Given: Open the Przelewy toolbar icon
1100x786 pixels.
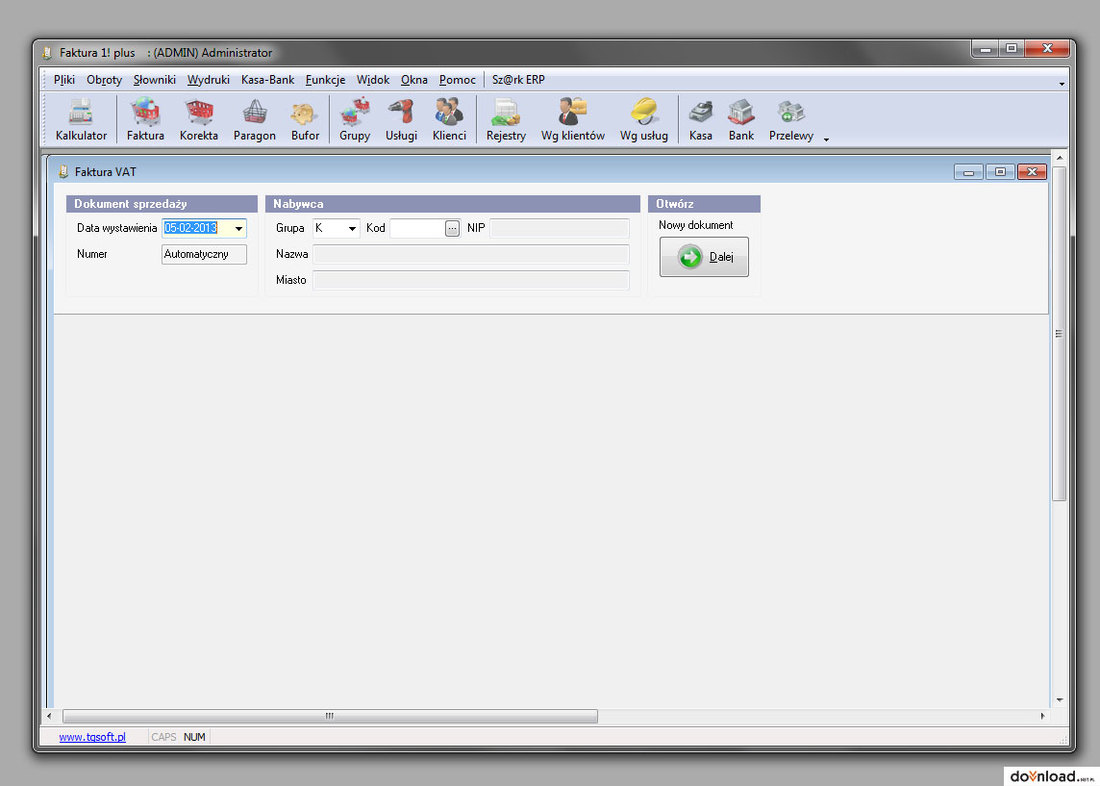Looking at the screenshot, I should [x=791, y=120].
